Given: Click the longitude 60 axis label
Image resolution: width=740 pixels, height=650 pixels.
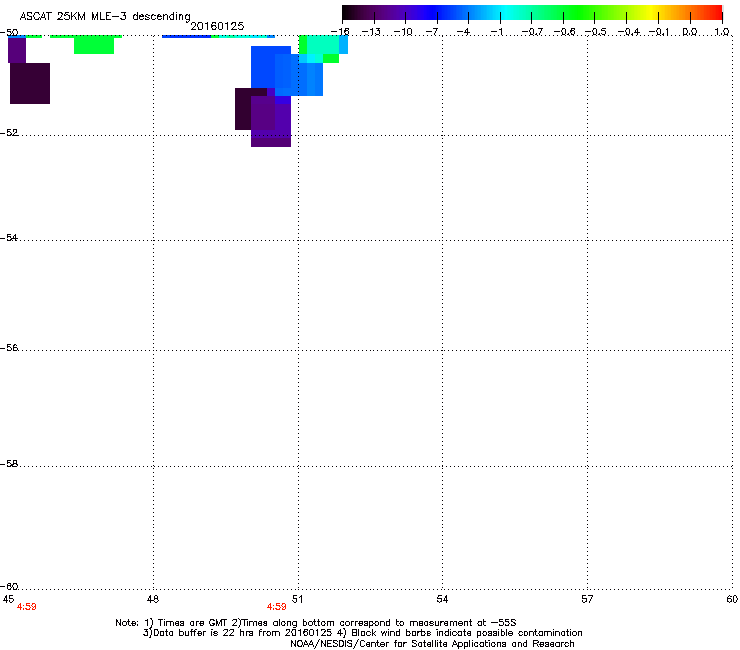Looking at the screenshot, I should click(x=732, y=599).
